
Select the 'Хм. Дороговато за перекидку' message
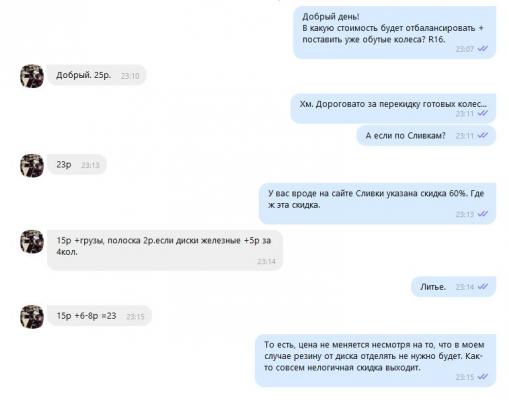(x=393, y=108)
